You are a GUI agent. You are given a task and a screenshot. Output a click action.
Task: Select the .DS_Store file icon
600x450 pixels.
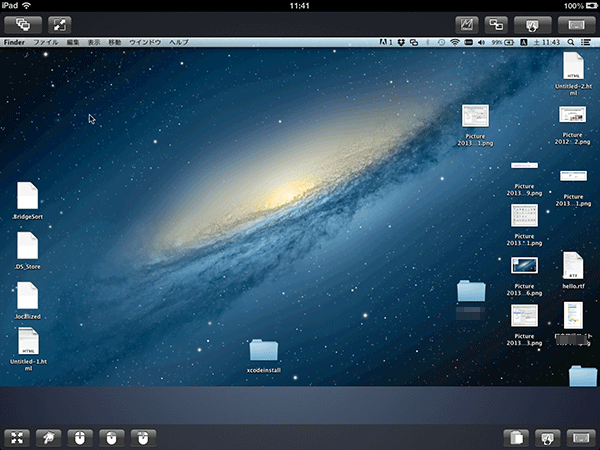click(x=28, y=246)
